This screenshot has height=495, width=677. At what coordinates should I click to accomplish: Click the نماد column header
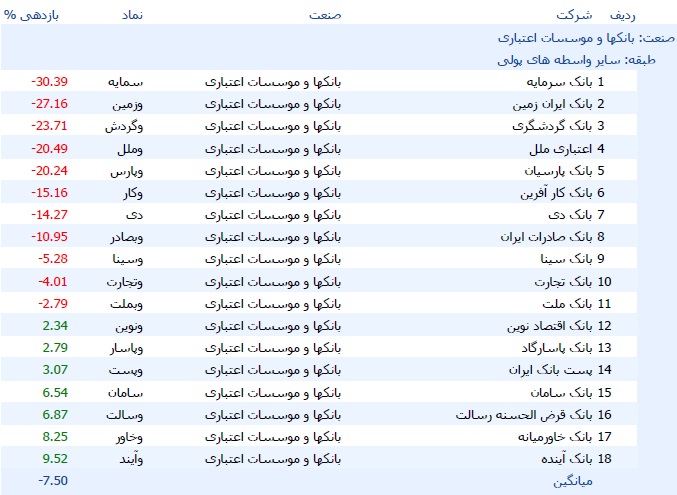tap(132, 15)
